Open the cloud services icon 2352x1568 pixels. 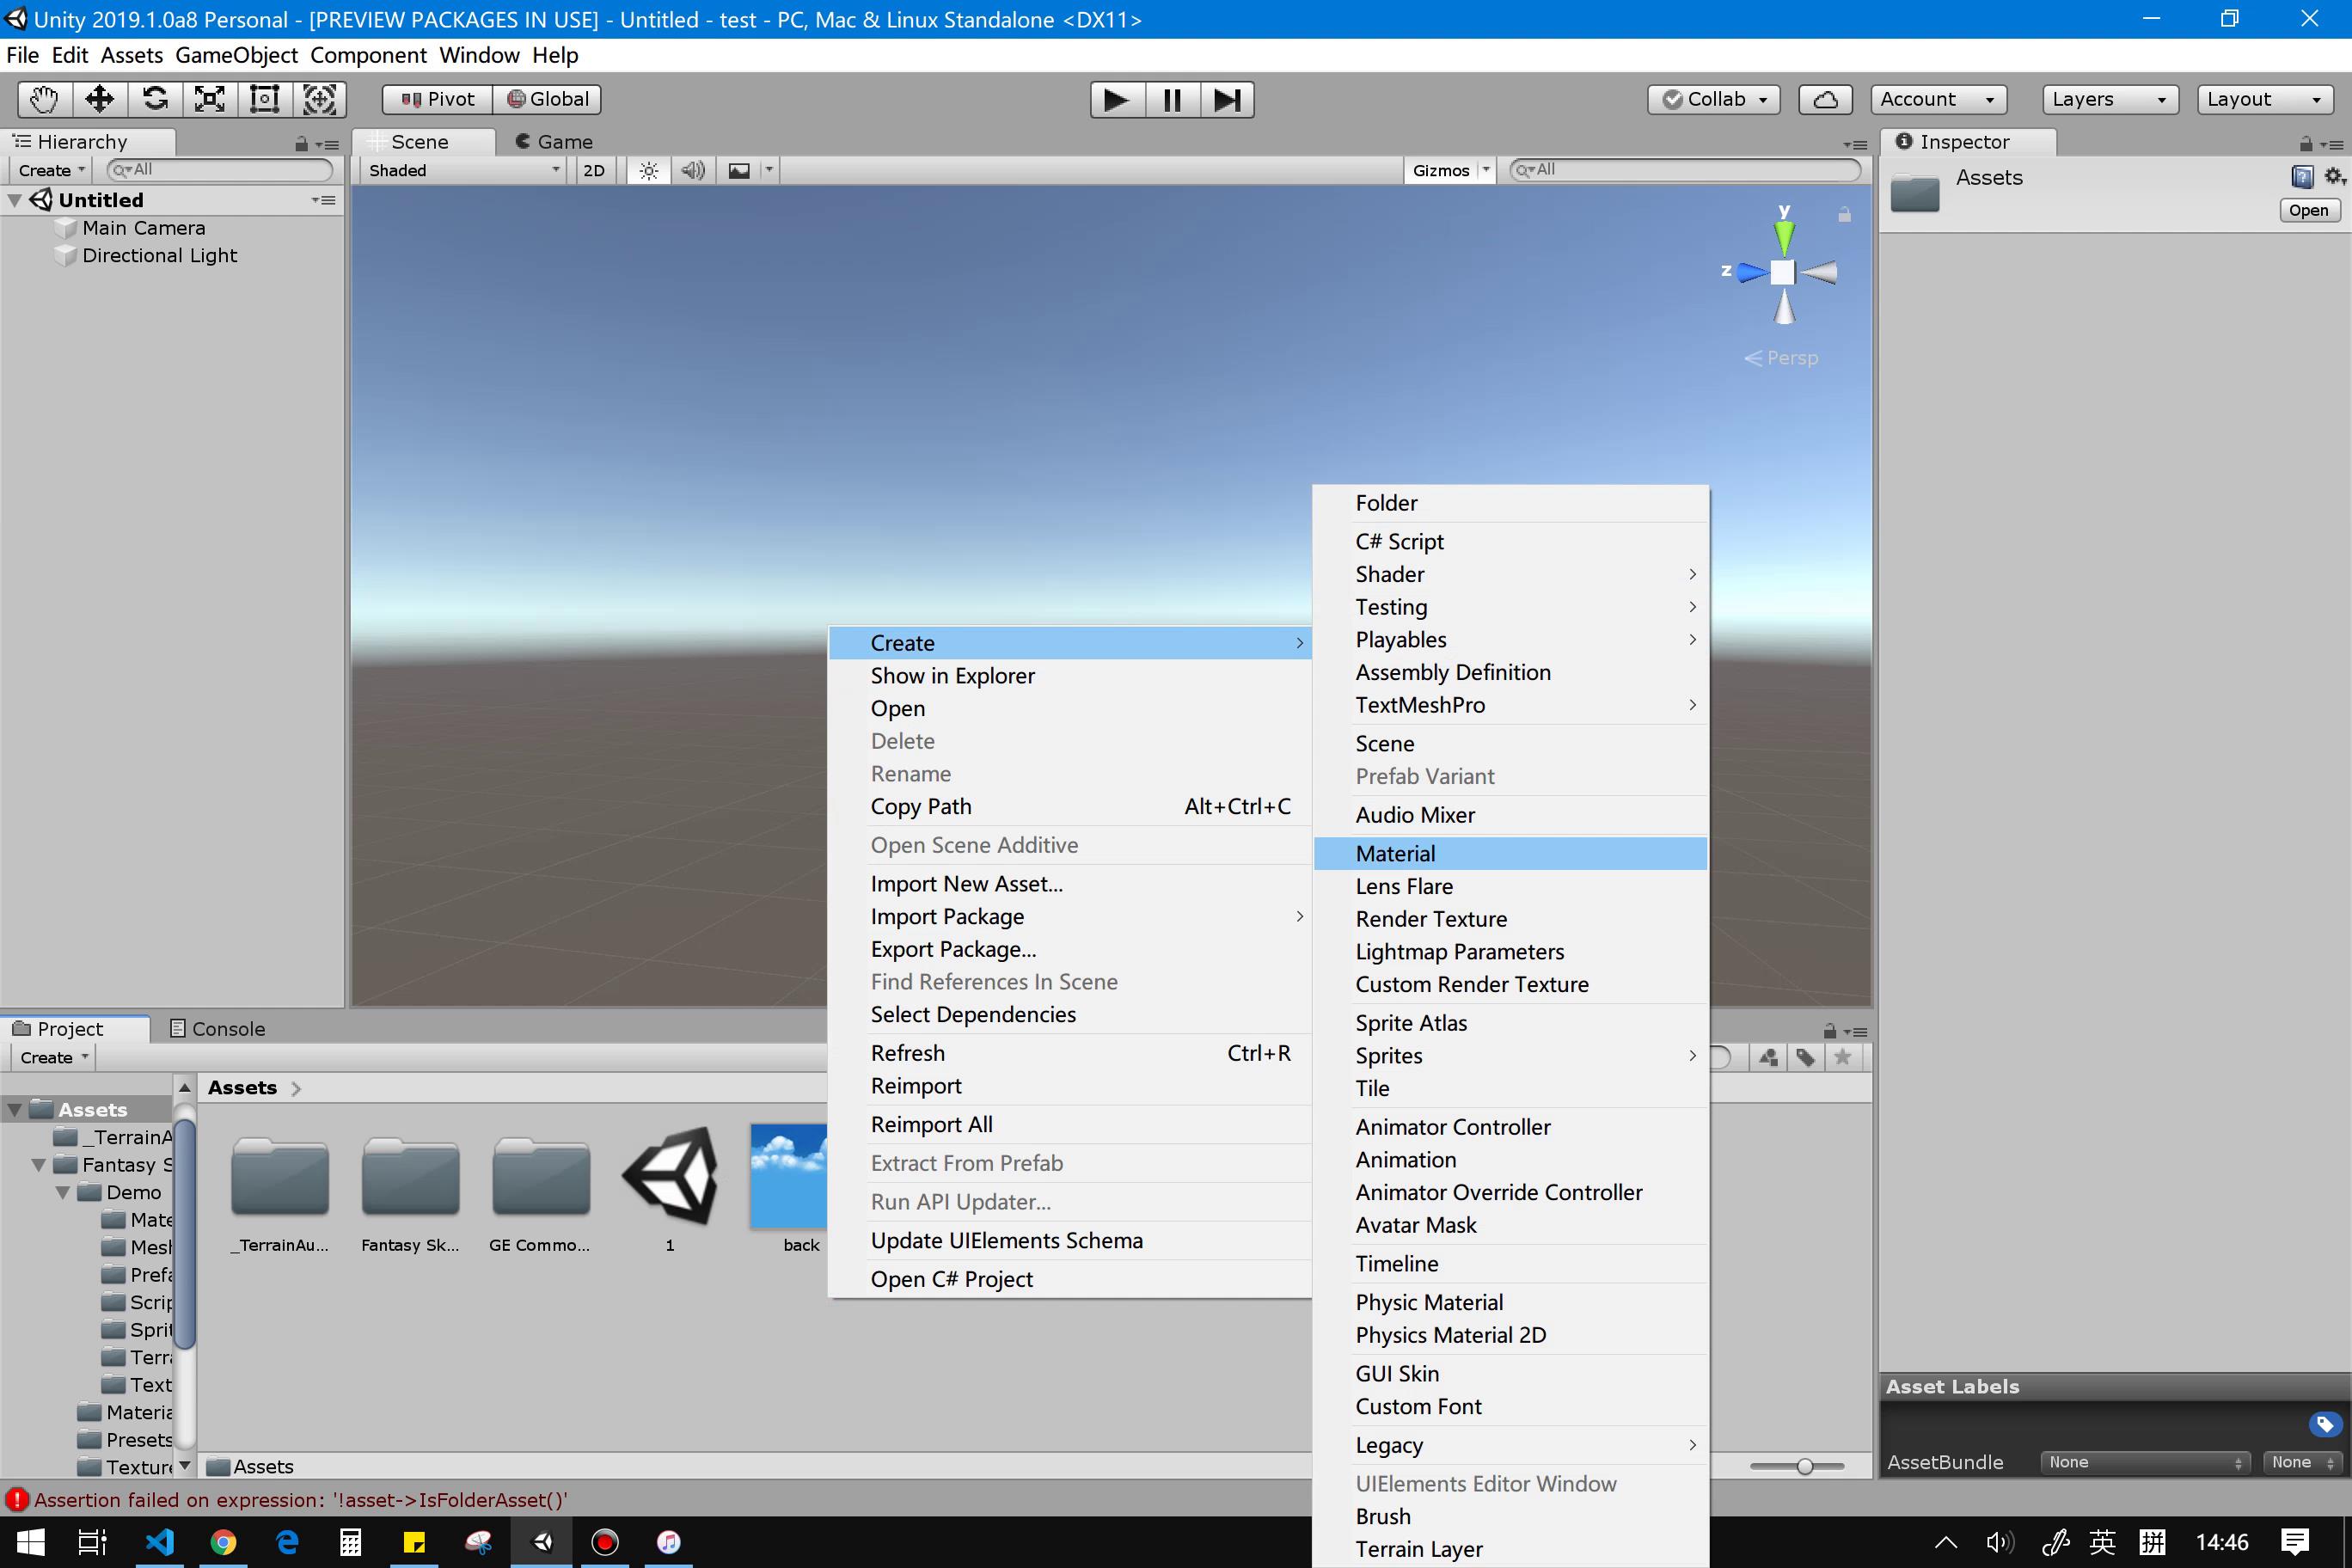1825,99
